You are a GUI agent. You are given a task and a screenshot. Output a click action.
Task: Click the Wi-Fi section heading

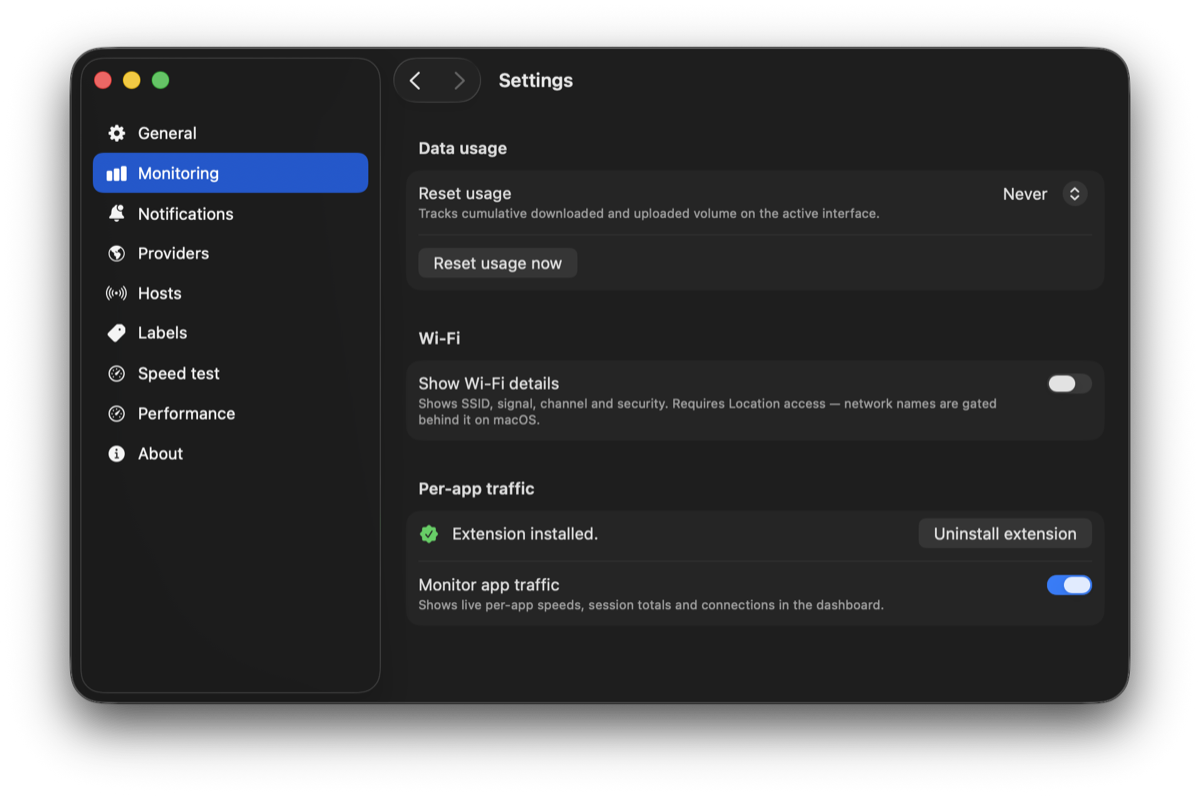pos(439,338)
